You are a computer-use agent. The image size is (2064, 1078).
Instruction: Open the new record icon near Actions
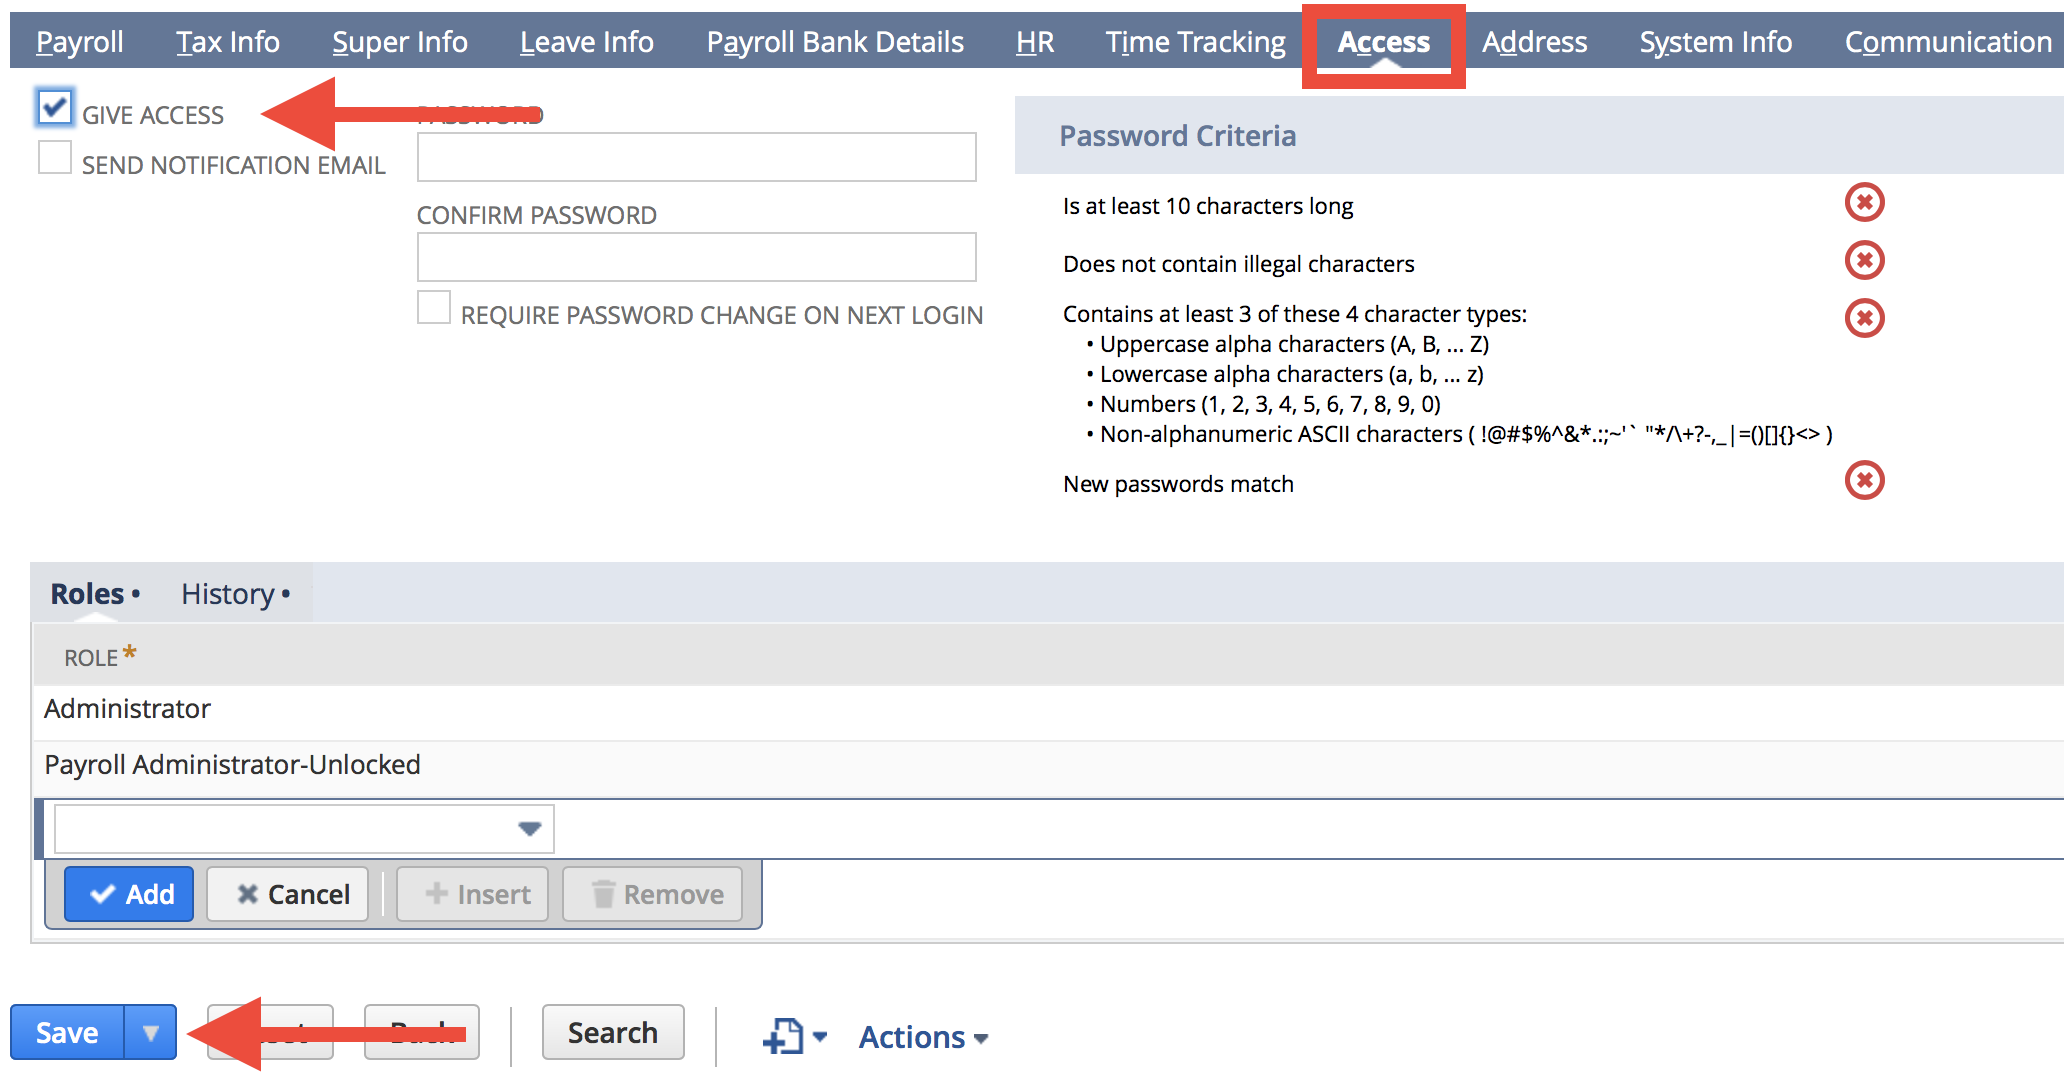[785, 1036]
